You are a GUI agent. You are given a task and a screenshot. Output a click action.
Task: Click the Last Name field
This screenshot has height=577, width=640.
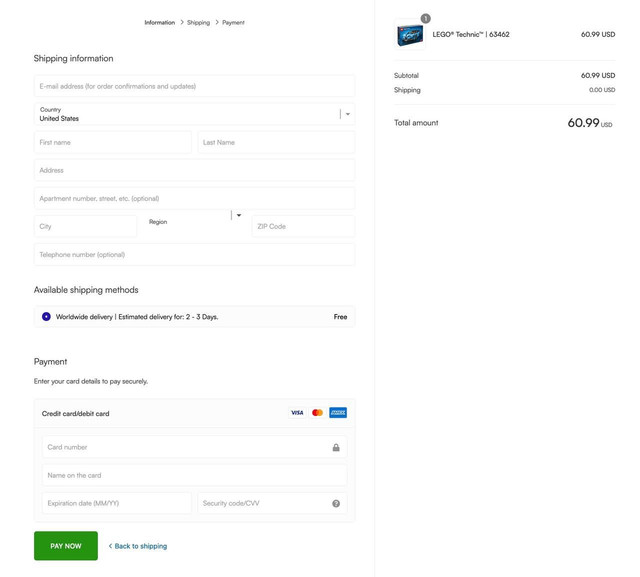(x=276, y=142)
